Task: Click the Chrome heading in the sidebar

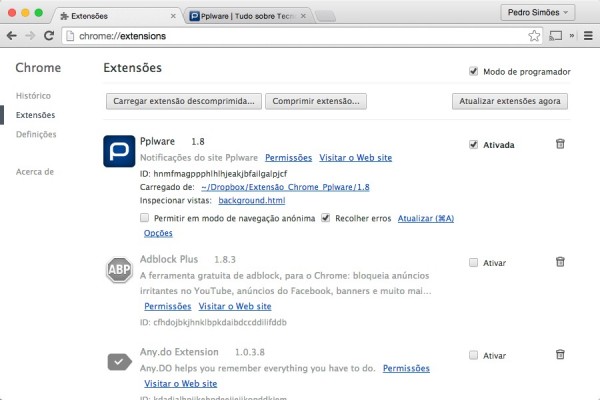Action: (x=38, y=68)
